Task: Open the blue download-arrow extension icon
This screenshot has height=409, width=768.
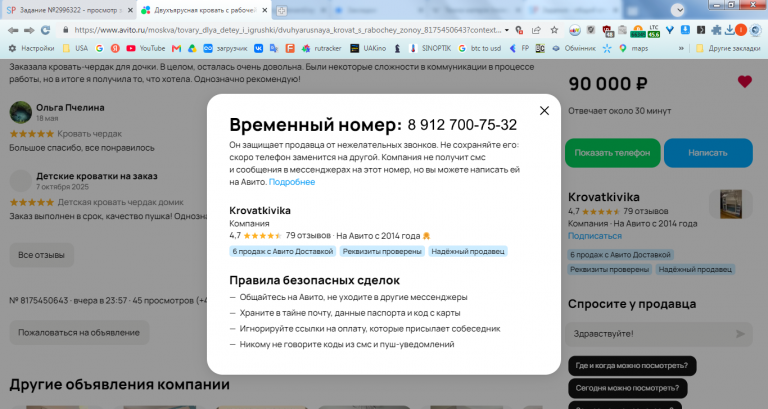Action: pos(685,30)
